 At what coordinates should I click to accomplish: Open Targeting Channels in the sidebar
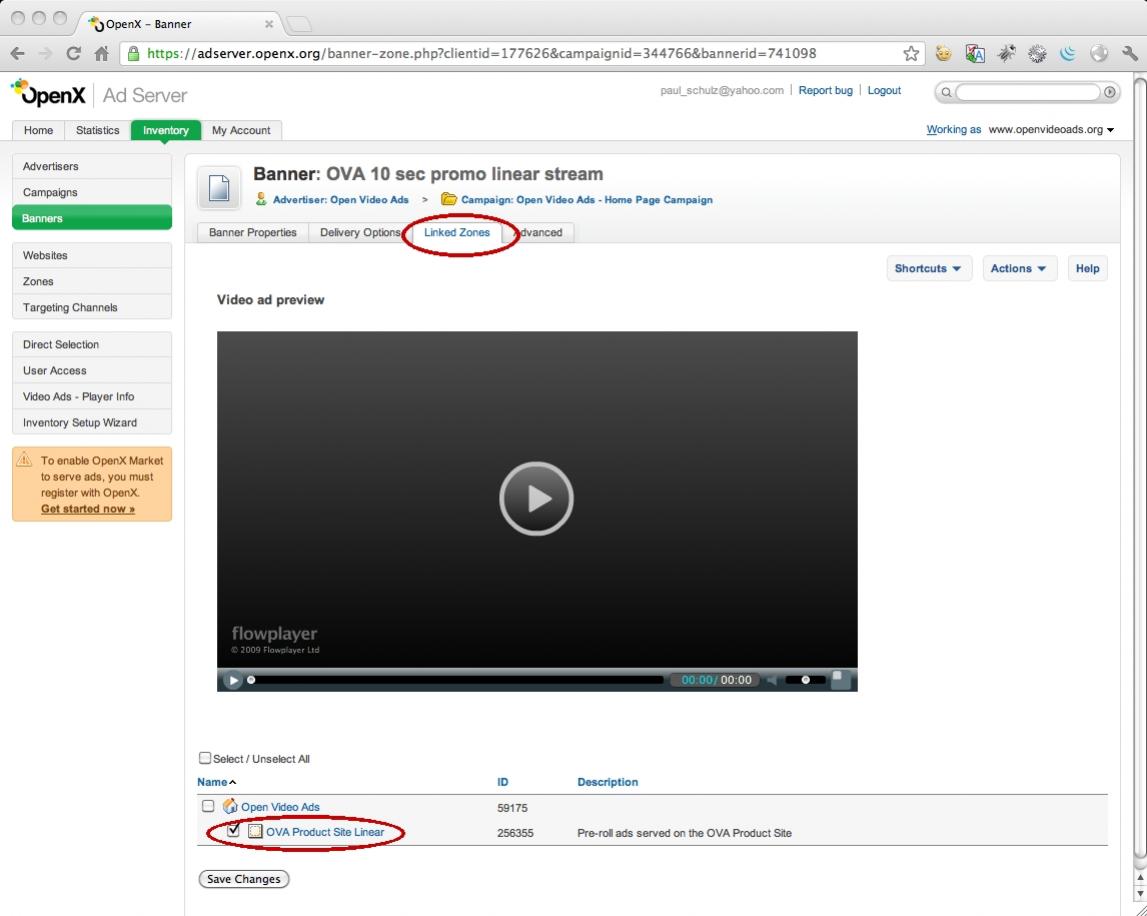tap(92, 307)
